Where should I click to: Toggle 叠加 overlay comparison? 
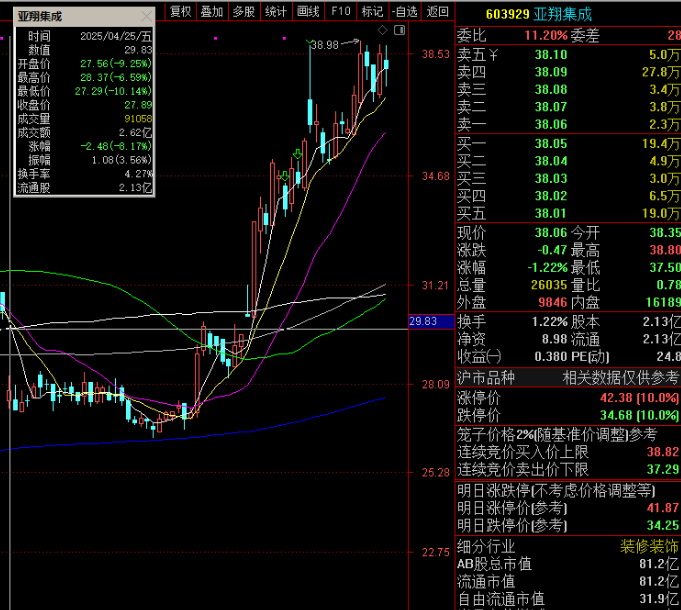[x=212, y=11]
